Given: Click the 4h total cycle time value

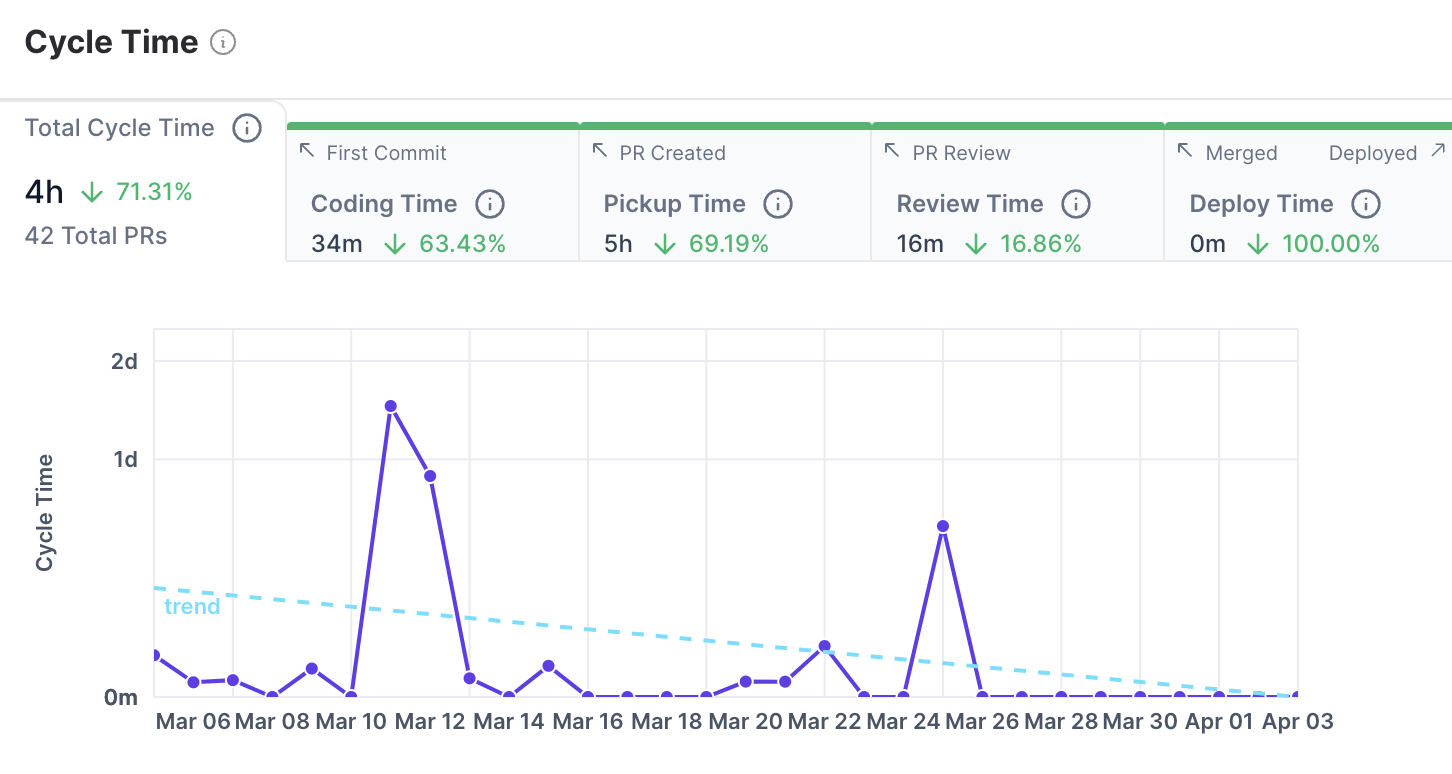Looking at the screenshot, I should (x=44, y=192).
